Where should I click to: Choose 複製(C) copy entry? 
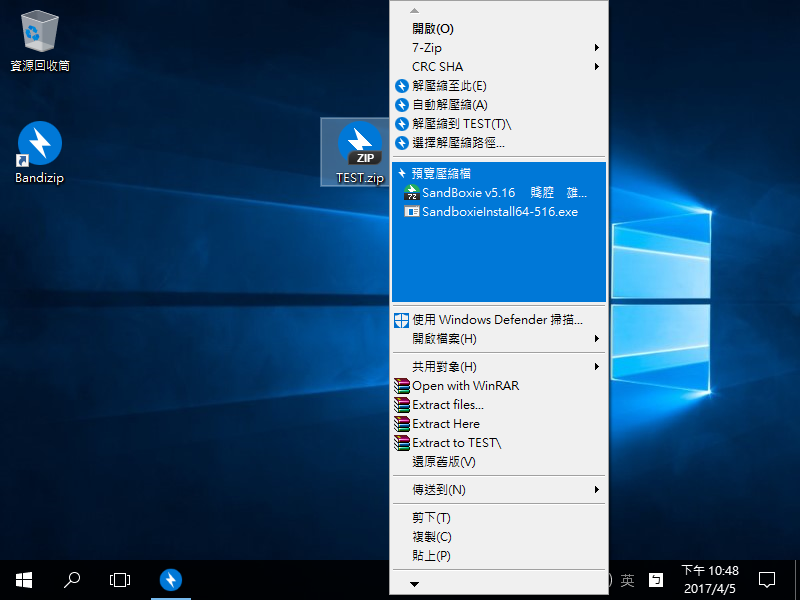(x=499, y=537)
